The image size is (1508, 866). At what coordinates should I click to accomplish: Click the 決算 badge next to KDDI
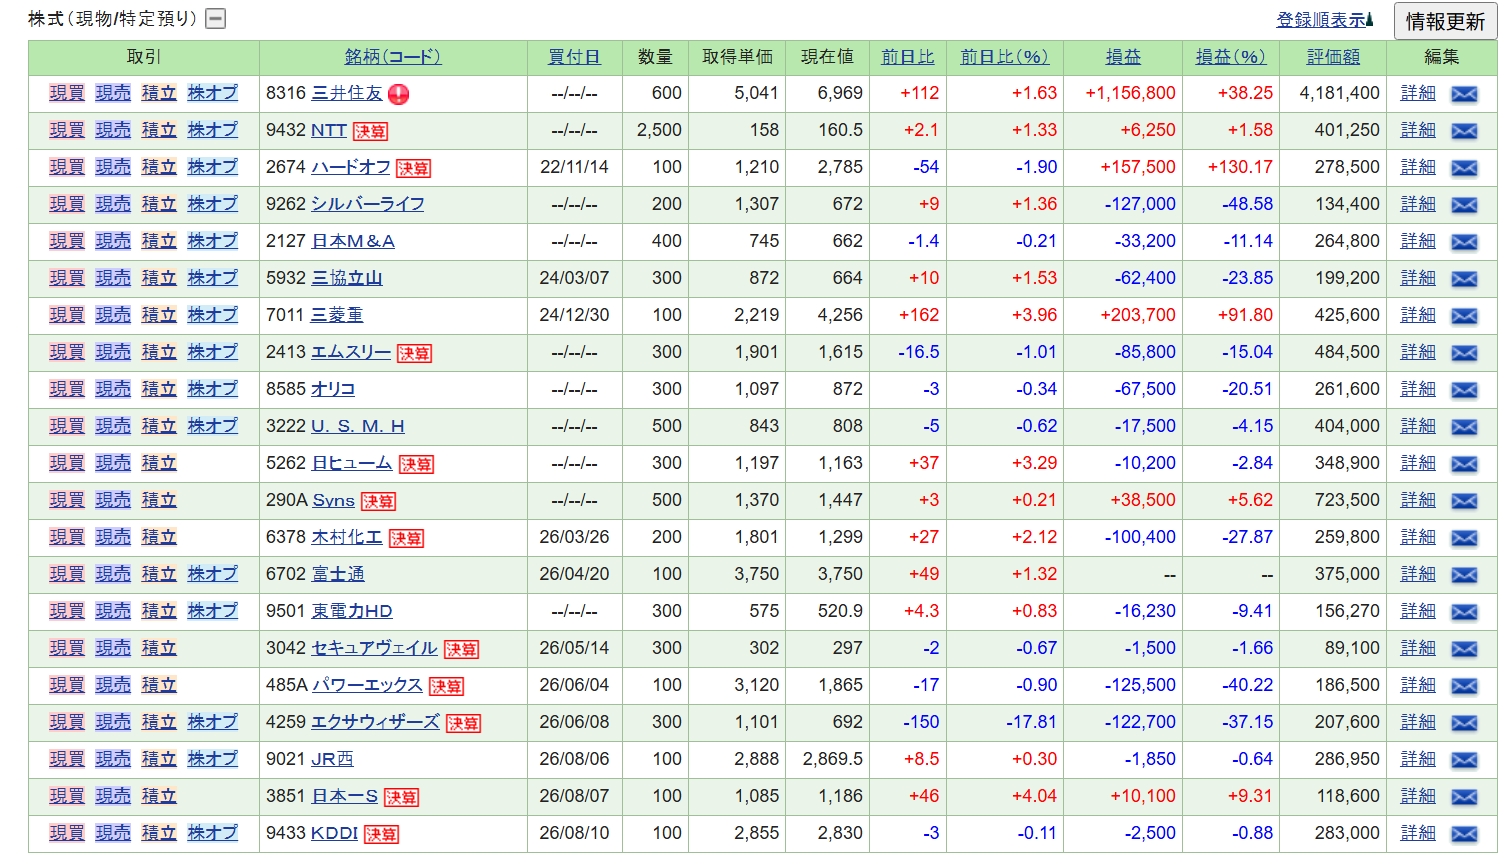click(x=381, y=834)
